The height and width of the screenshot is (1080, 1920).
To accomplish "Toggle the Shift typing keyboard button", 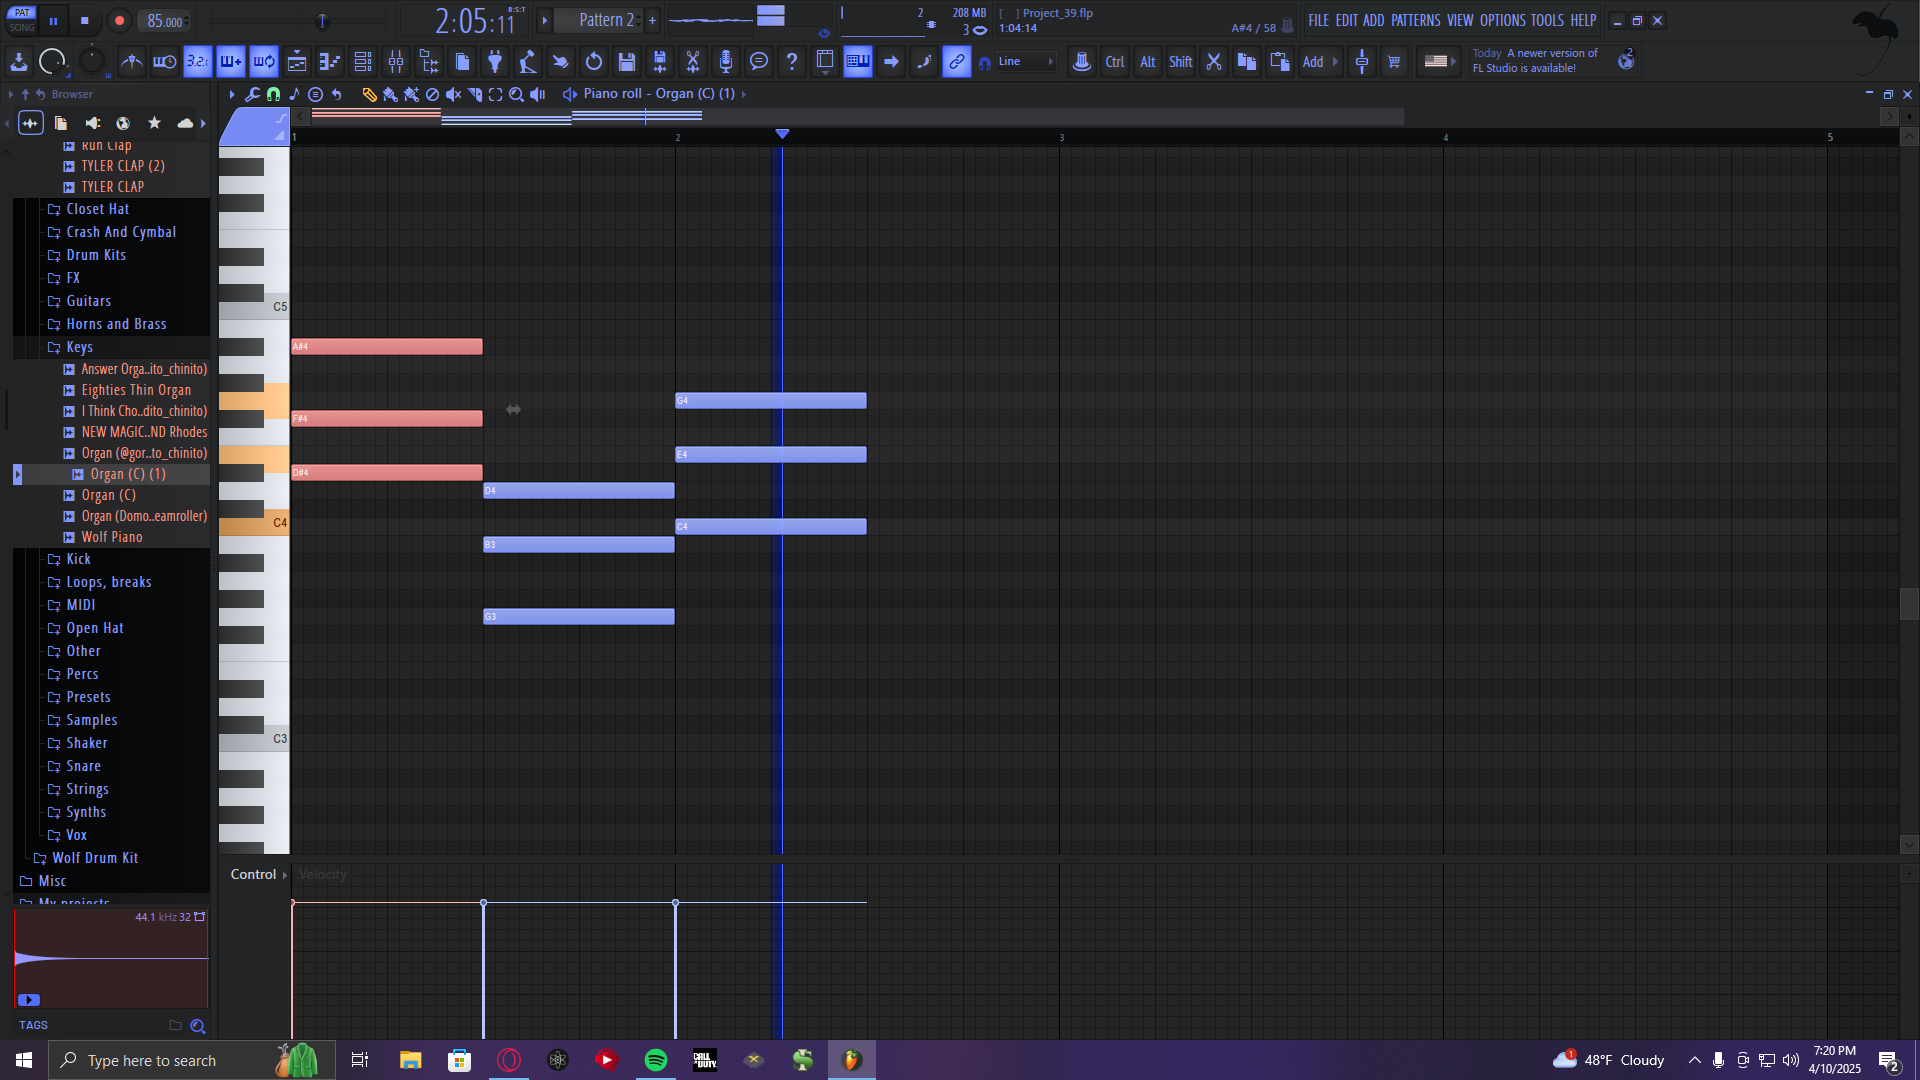I will pyautogui.click(x=1180, y=62).
